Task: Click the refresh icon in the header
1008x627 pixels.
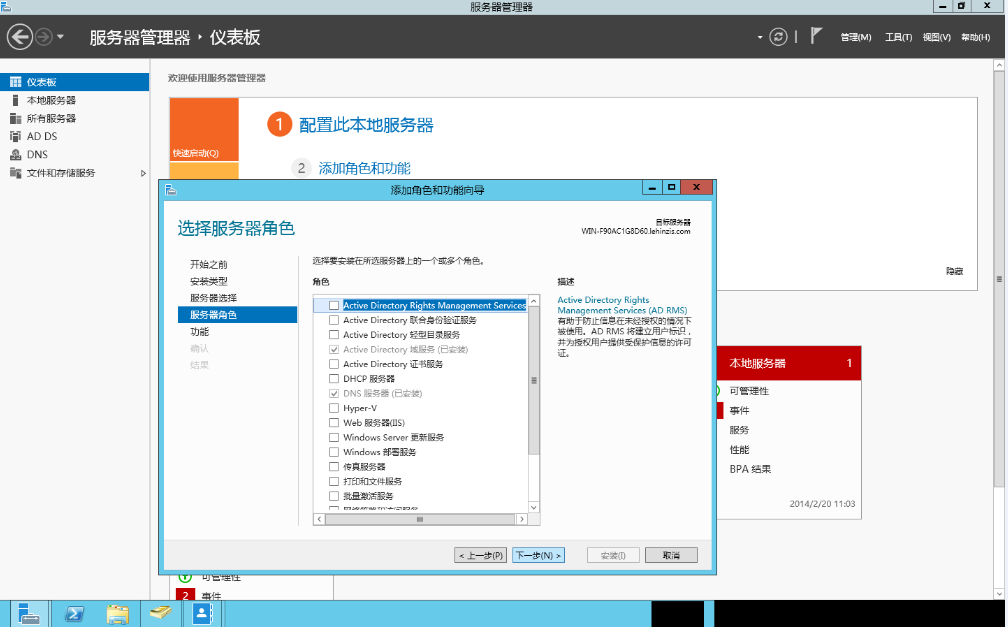Action: [x=778, y=37]
